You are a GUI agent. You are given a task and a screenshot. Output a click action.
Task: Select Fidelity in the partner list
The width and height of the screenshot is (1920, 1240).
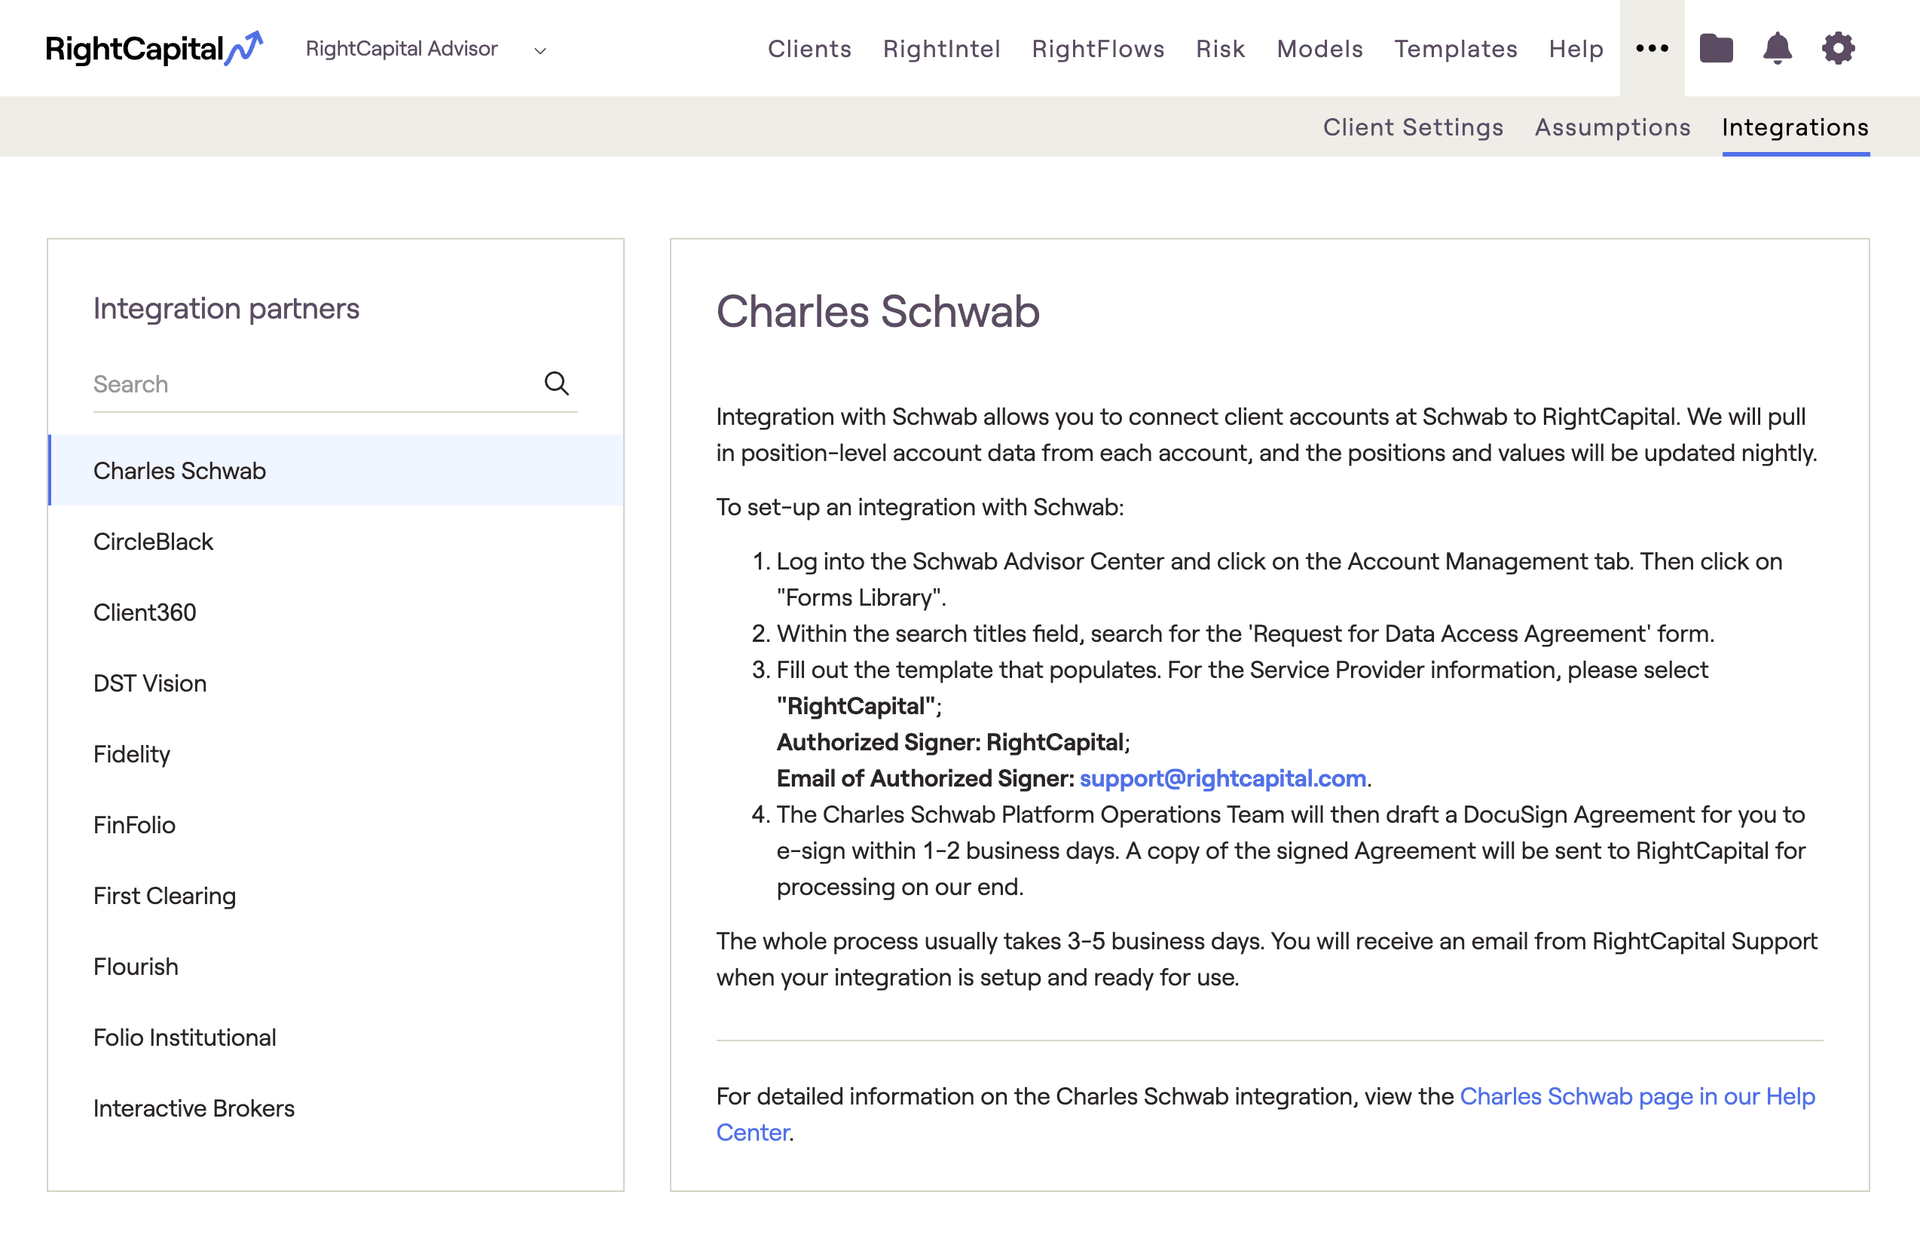point(336,754)
